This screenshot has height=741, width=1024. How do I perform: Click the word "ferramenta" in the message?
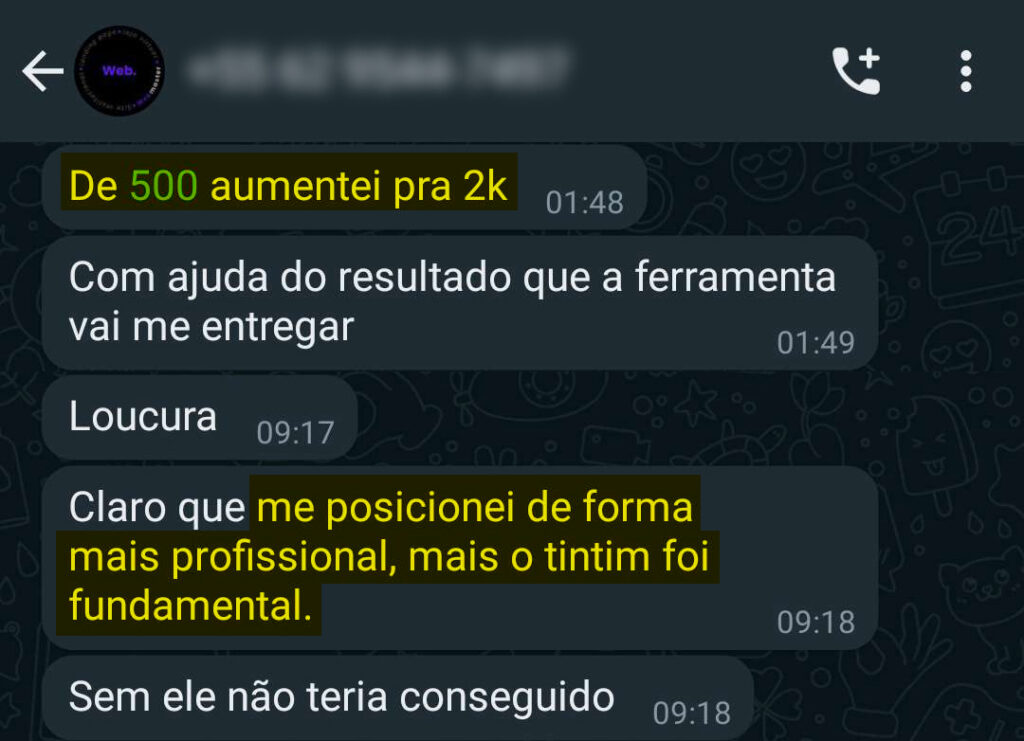735,277
